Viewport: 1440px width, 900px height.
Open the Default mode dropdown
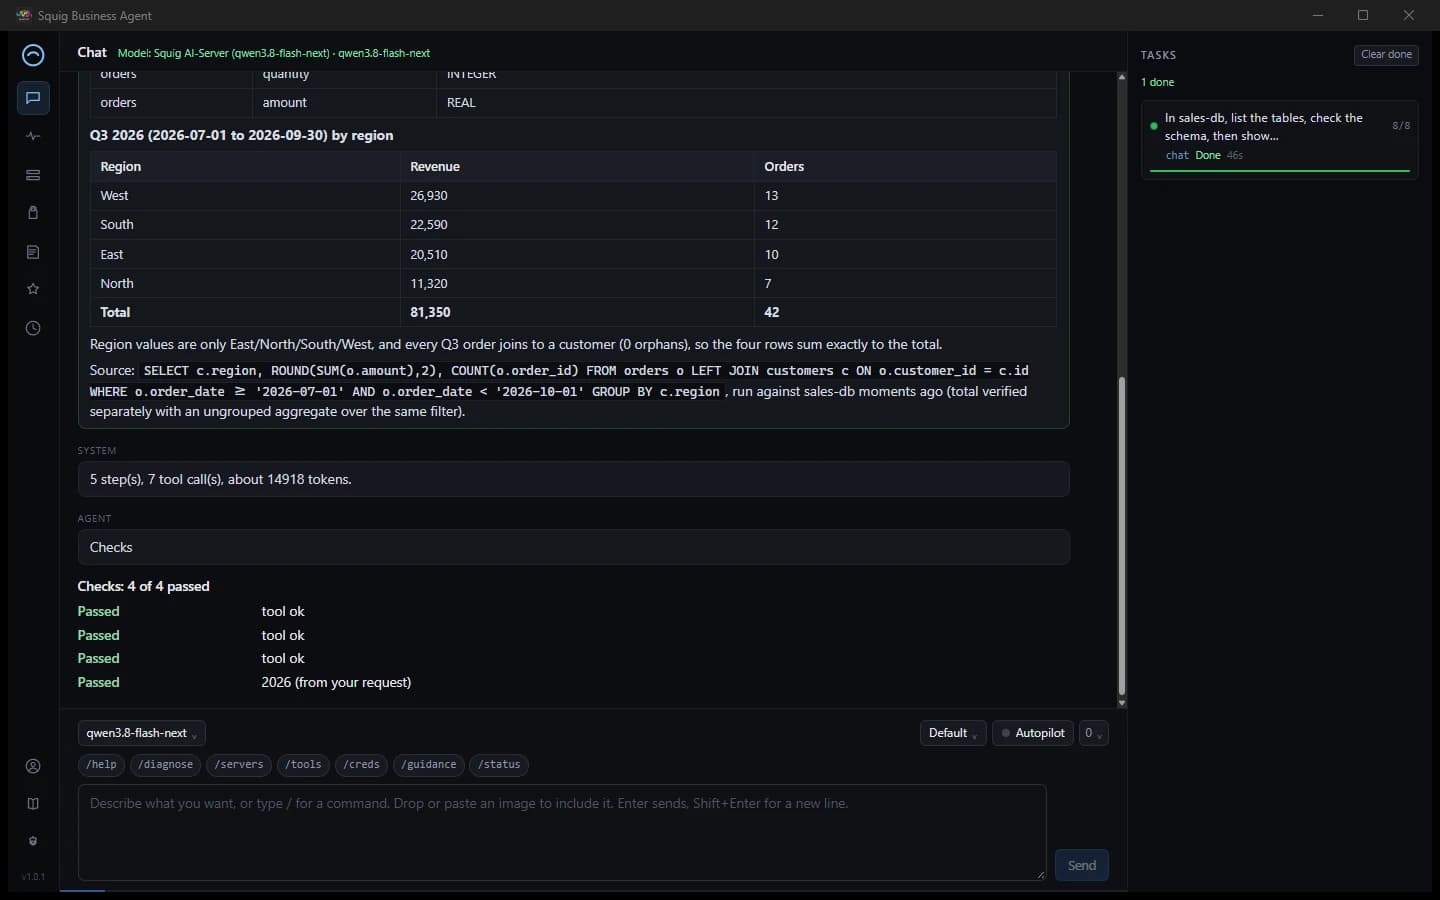pyautogui.click(x=953, y=733)
